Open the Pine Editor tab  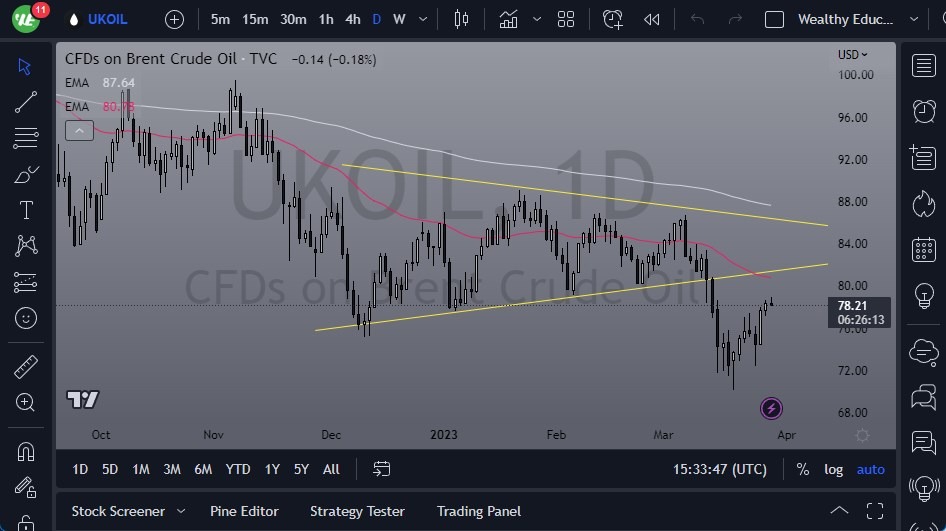coord(244,511)
